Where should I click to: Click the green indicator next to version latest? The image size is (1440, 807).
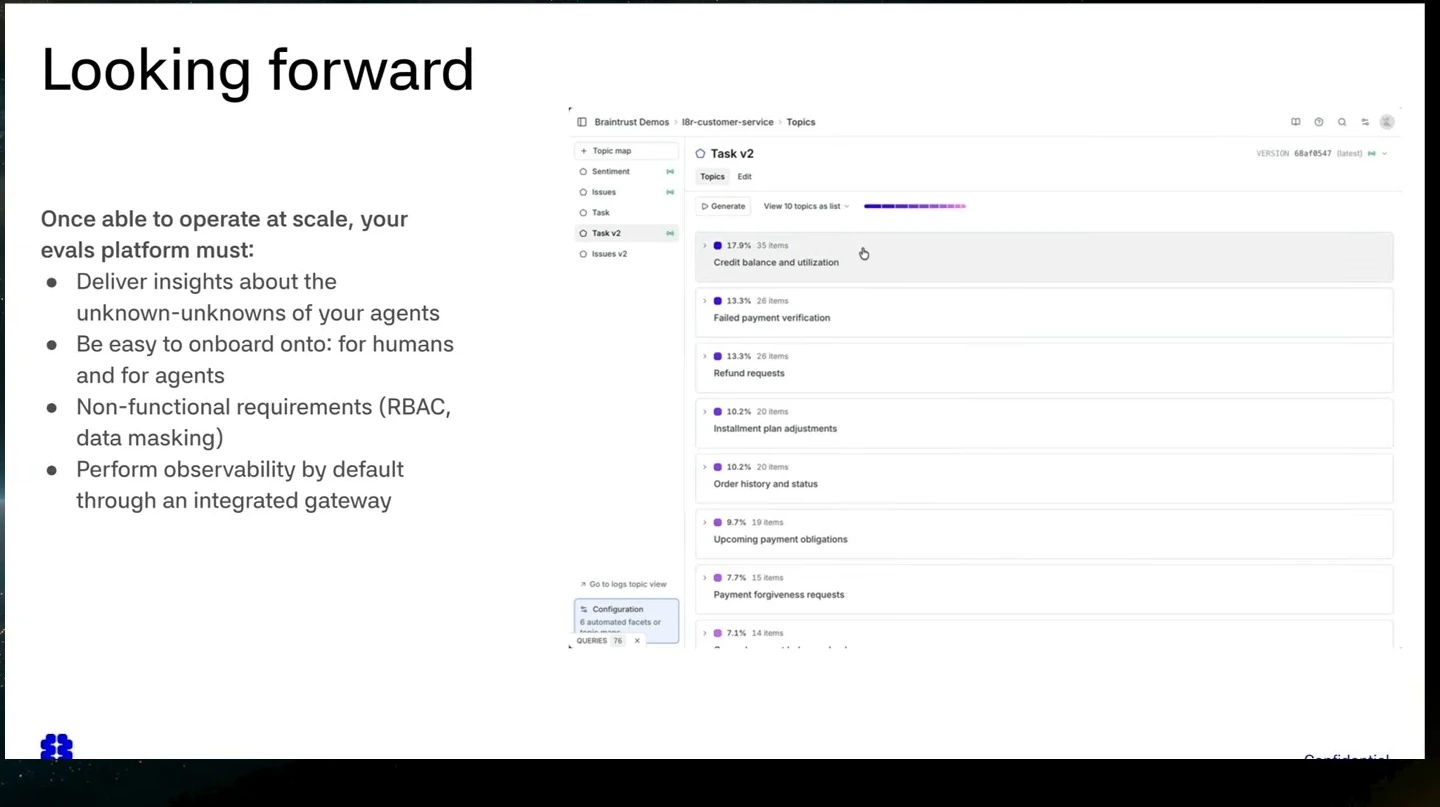tap(1372, 154)
